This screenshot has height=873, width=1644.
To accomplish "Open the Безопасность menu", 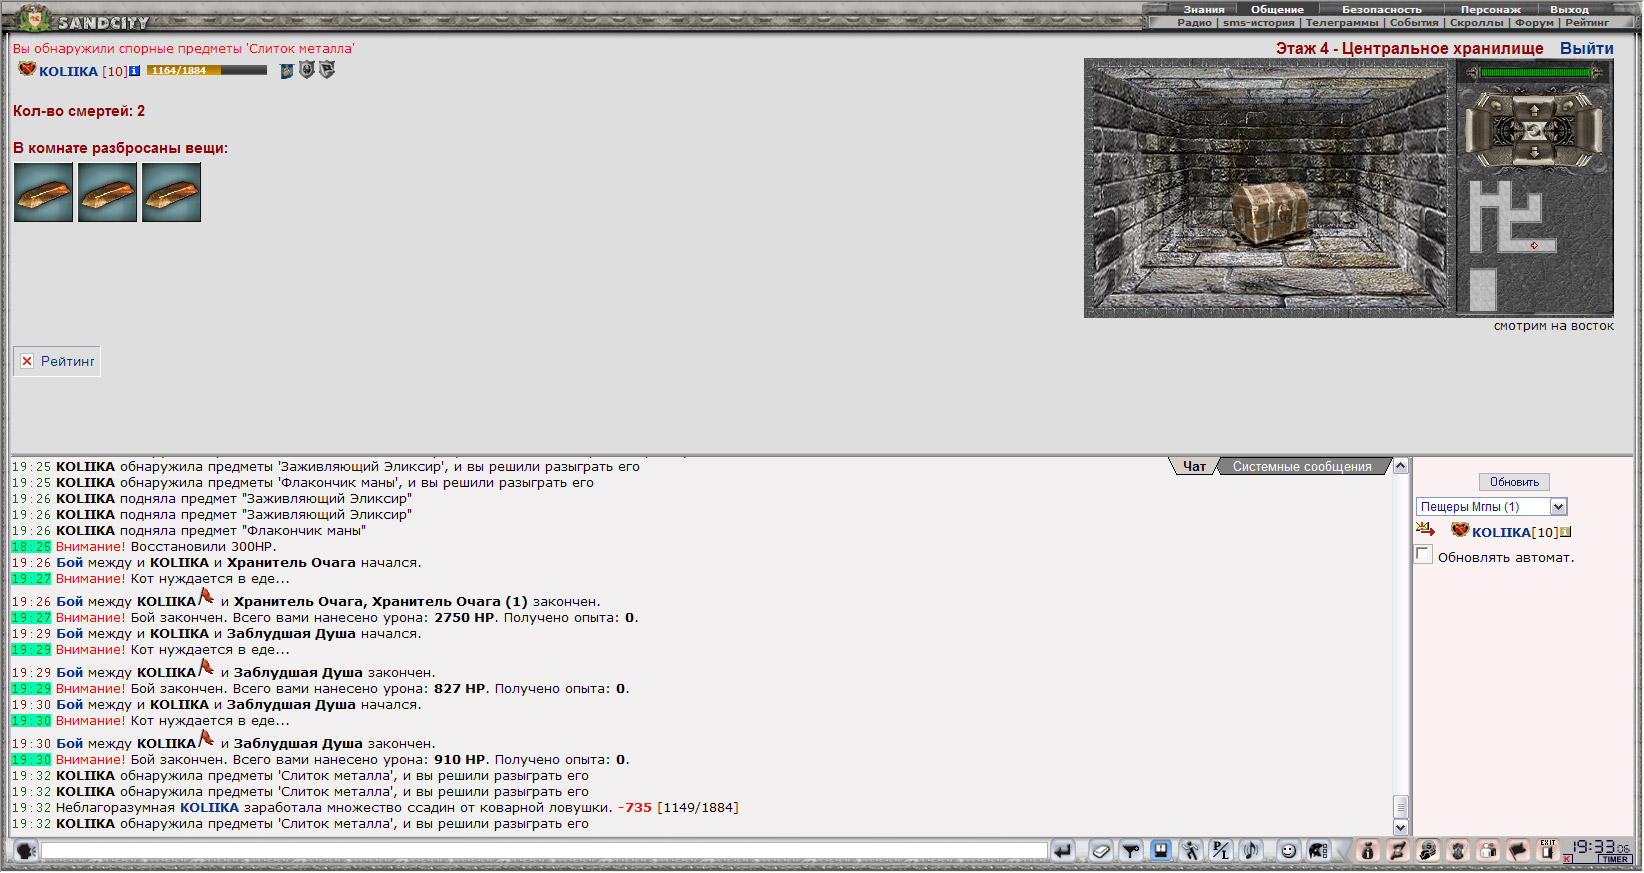I will point(1381,9).
